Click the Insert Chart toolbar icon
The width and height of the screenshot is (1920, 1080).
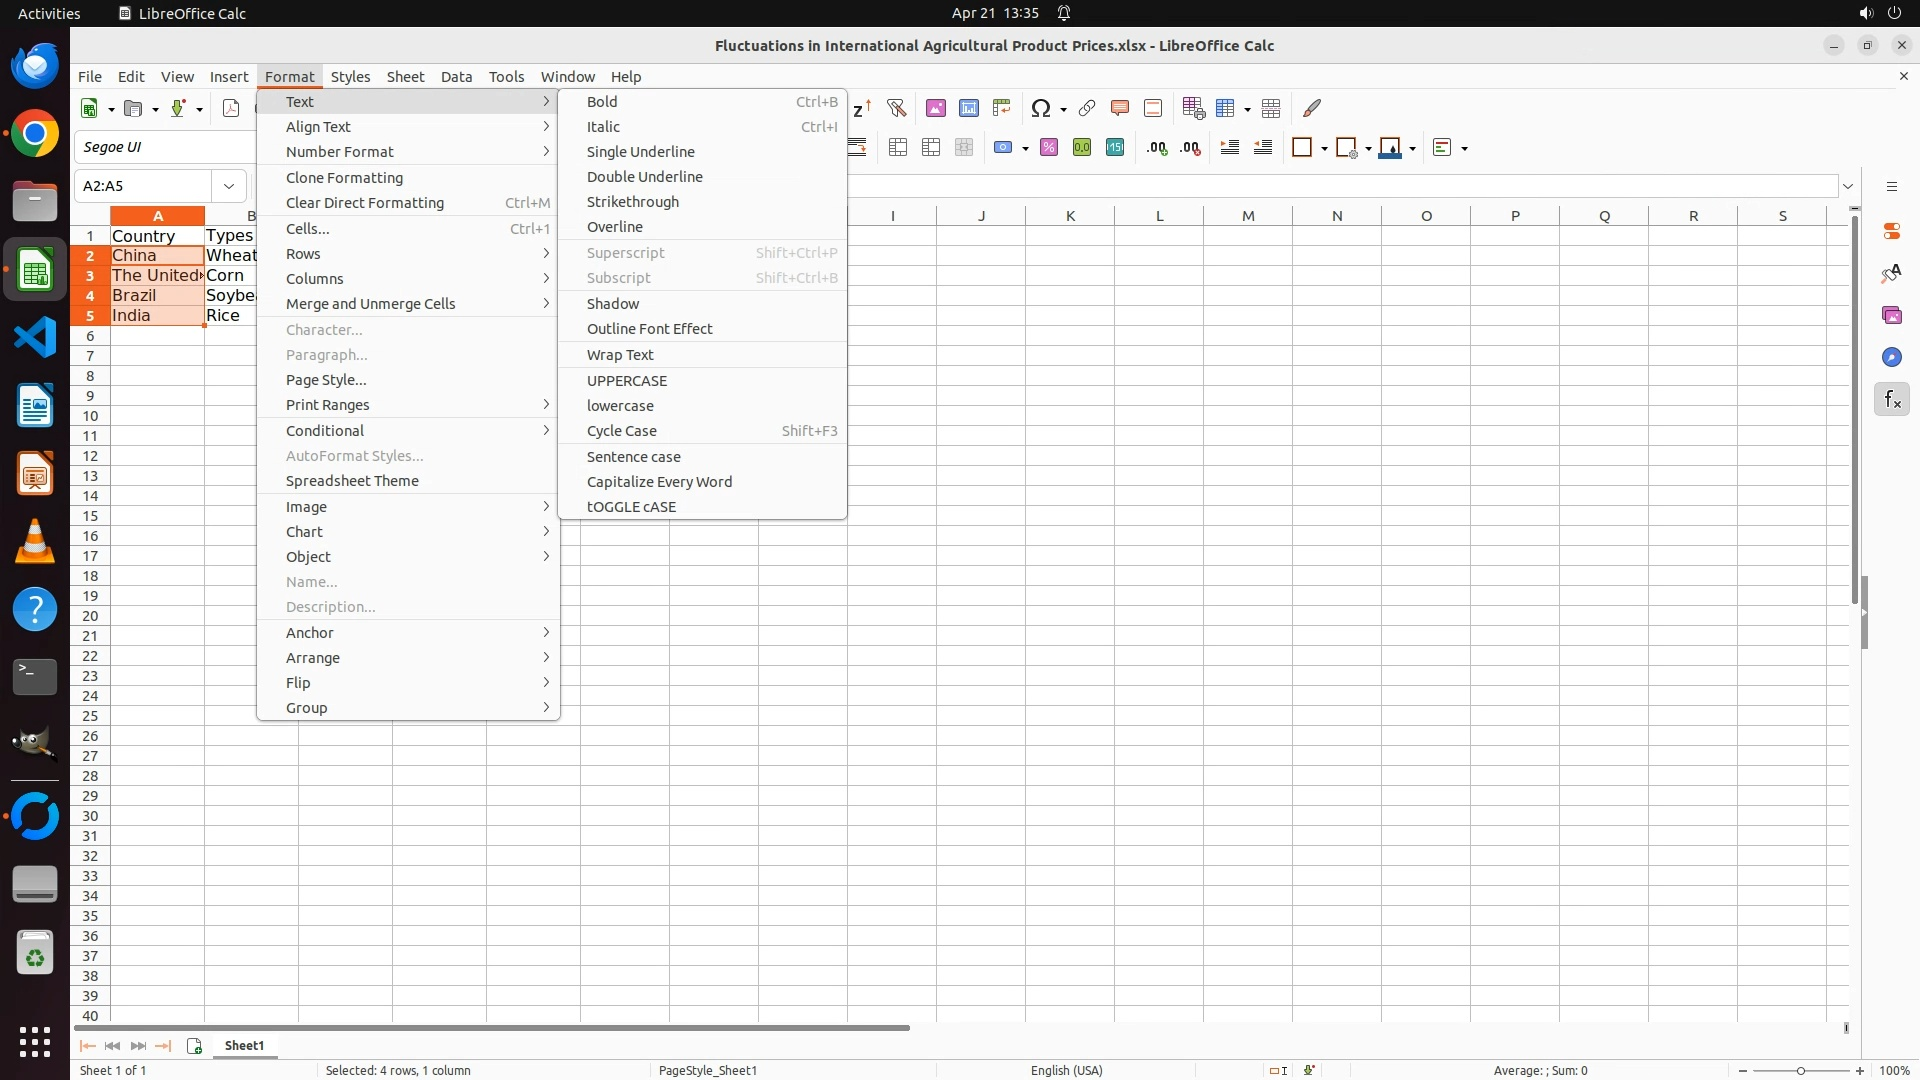tap(969, 108)
